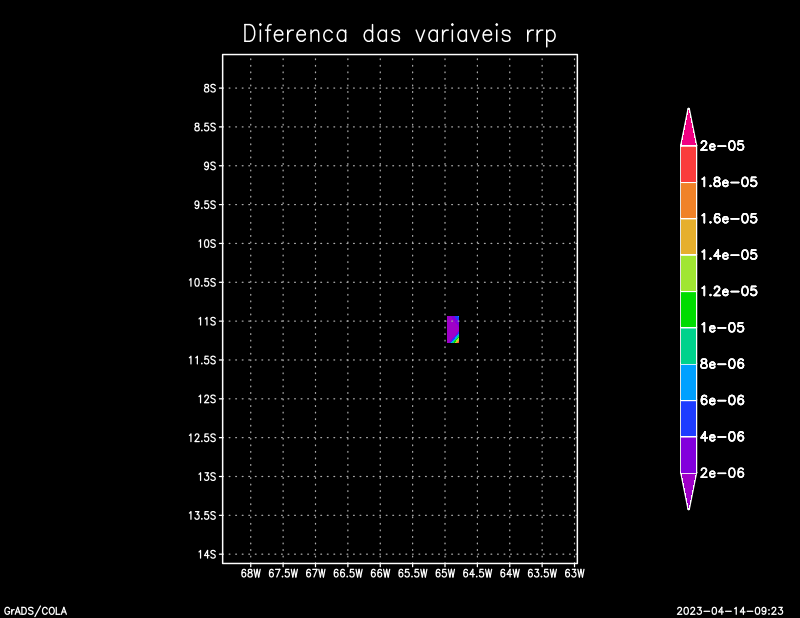Select the 66W longitude axis label

(x=380, y=573)
